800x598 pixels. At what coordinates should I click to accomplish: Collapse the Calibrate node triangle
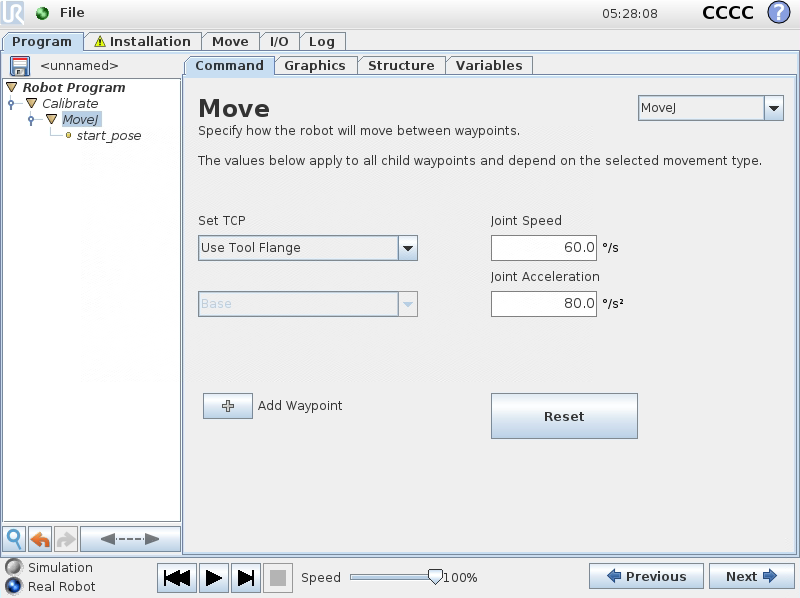coord(32,103)
